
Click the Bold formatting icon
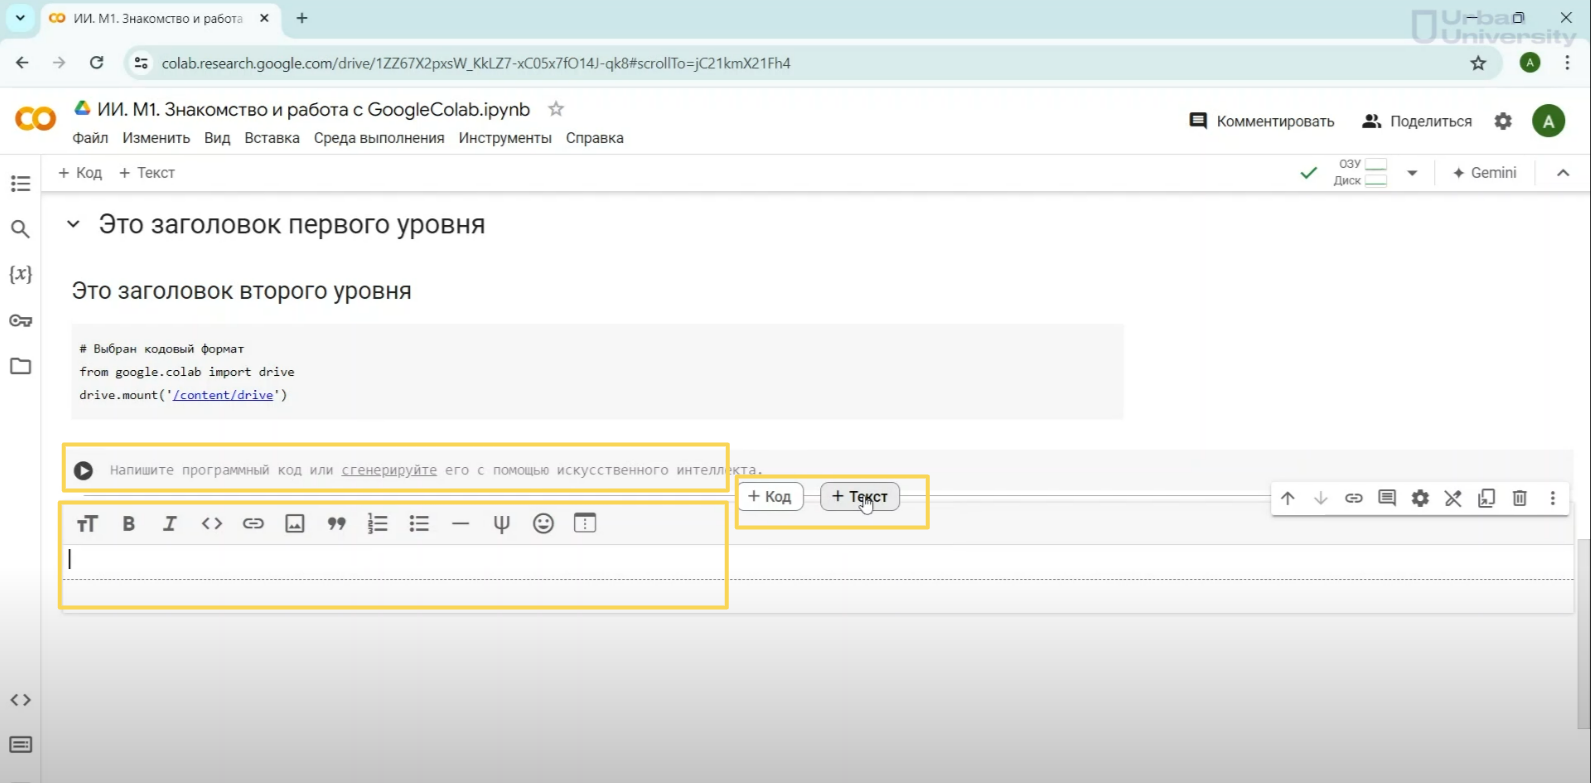pos(129,524)
